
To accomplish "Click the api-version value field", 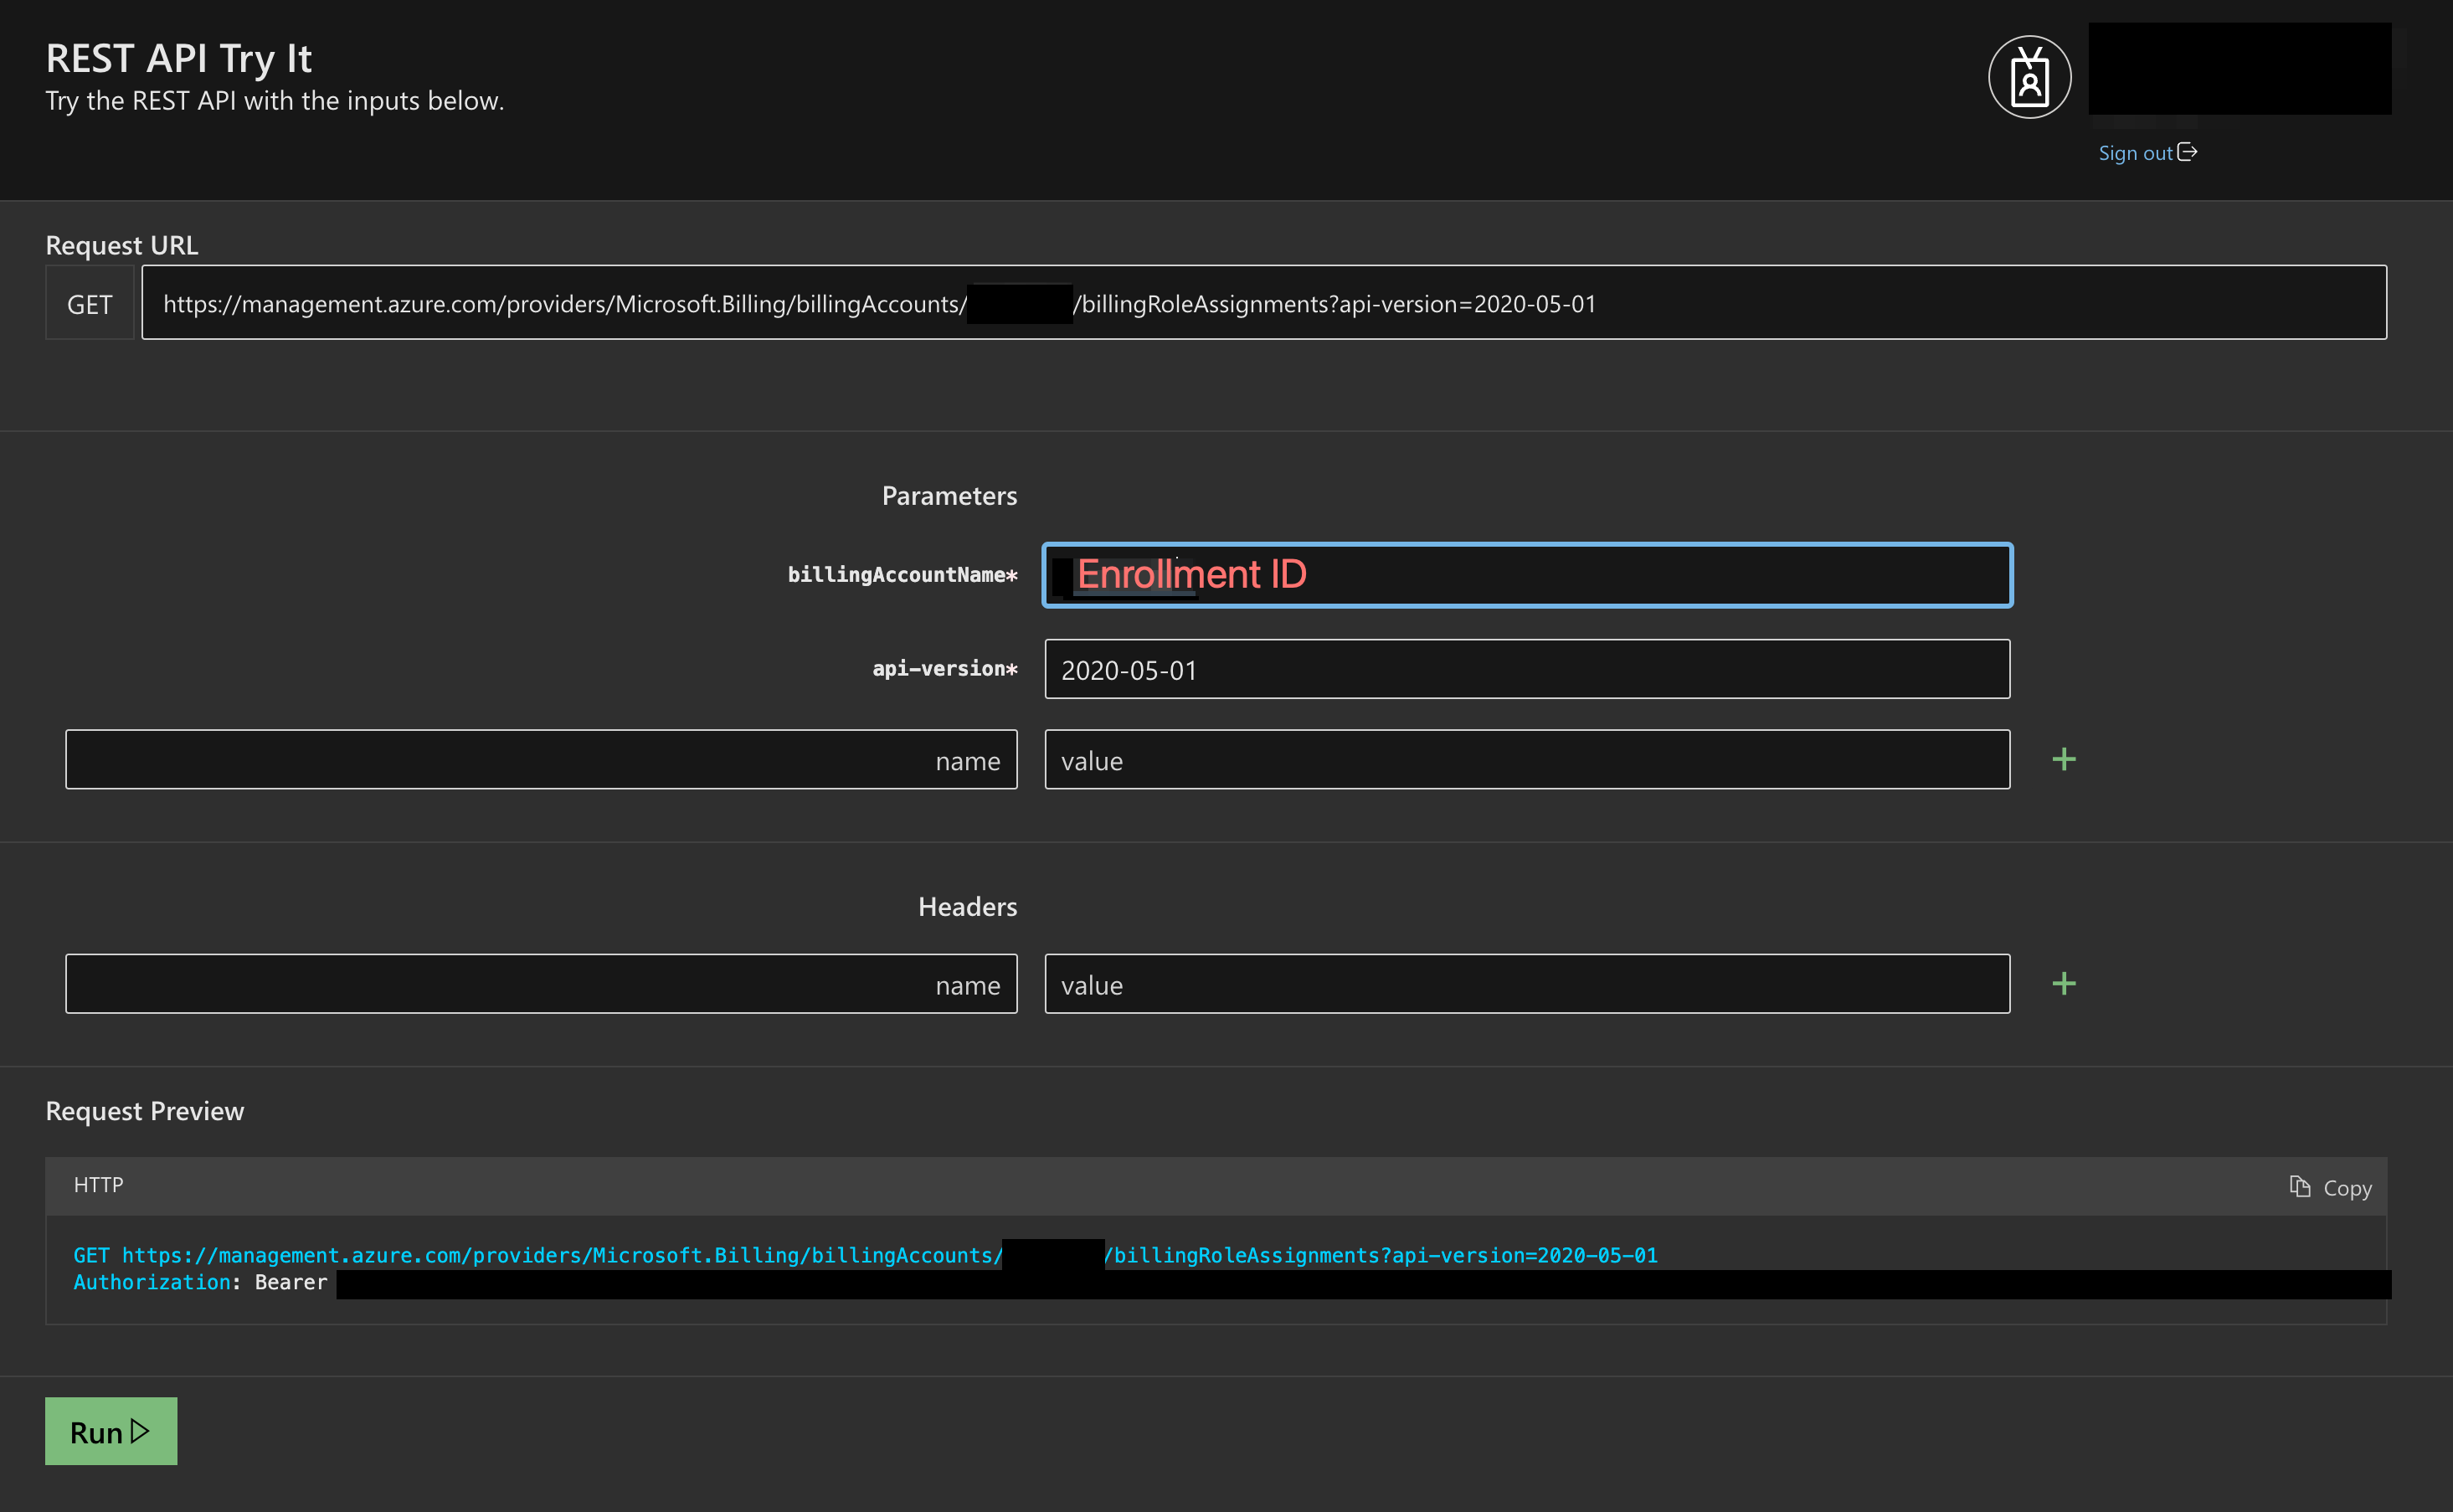I will 1526,669.
